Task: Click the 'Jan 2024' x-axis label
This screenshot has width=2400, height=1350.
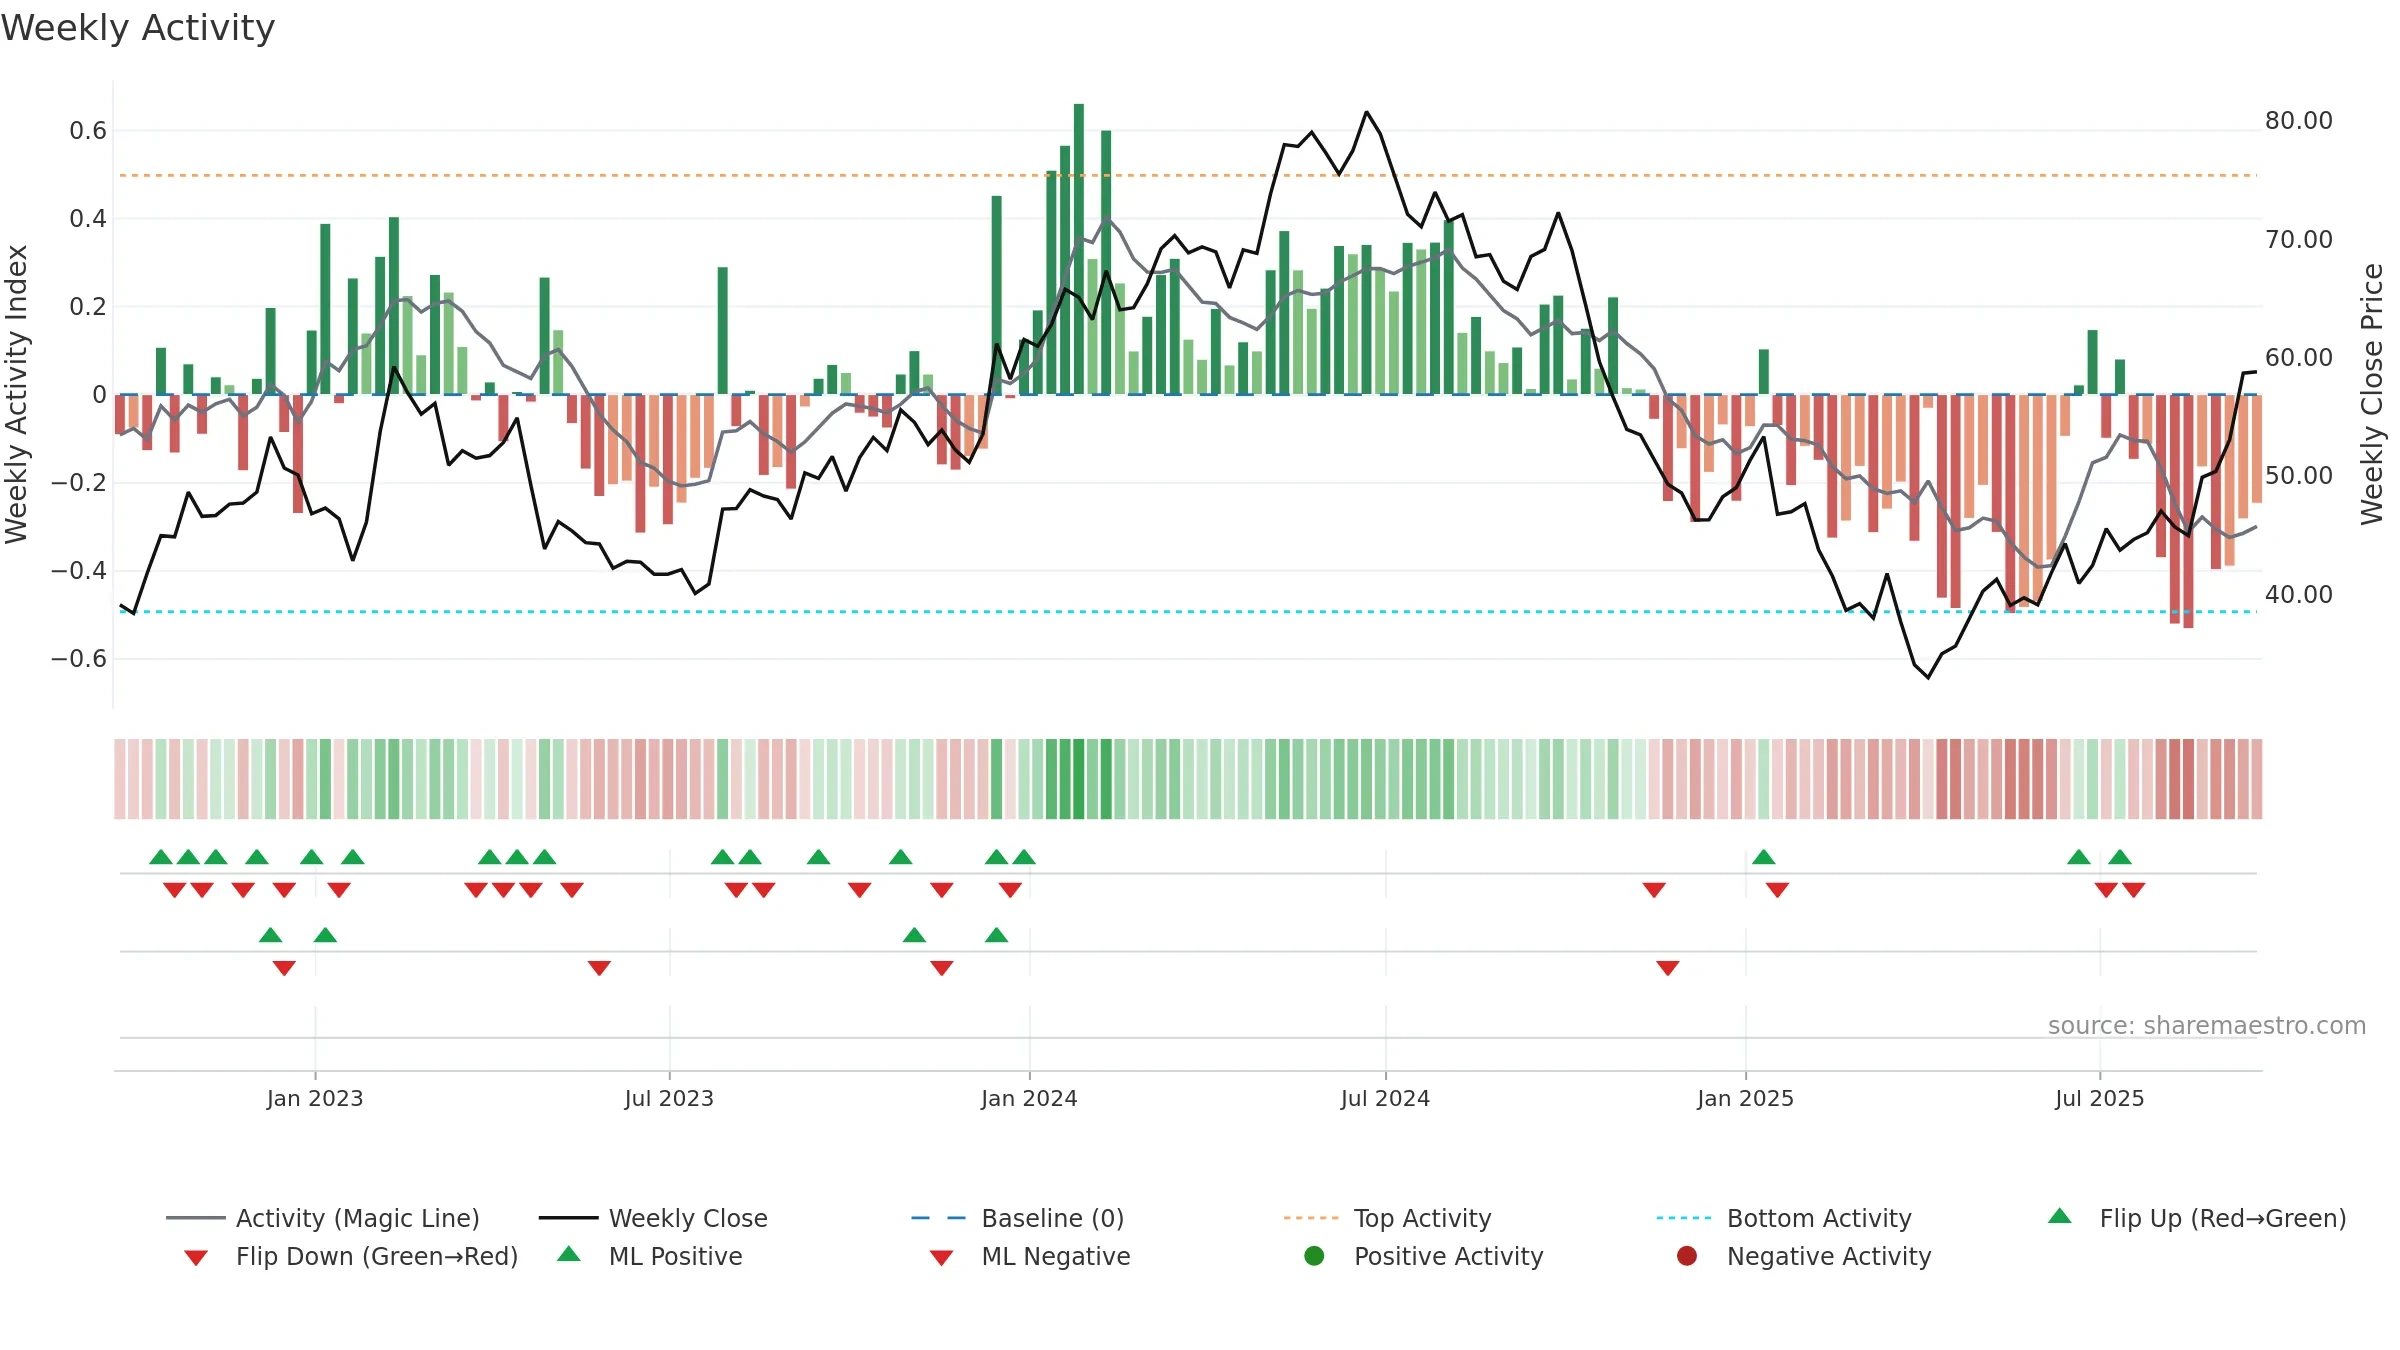Action: point(1029,1099)
